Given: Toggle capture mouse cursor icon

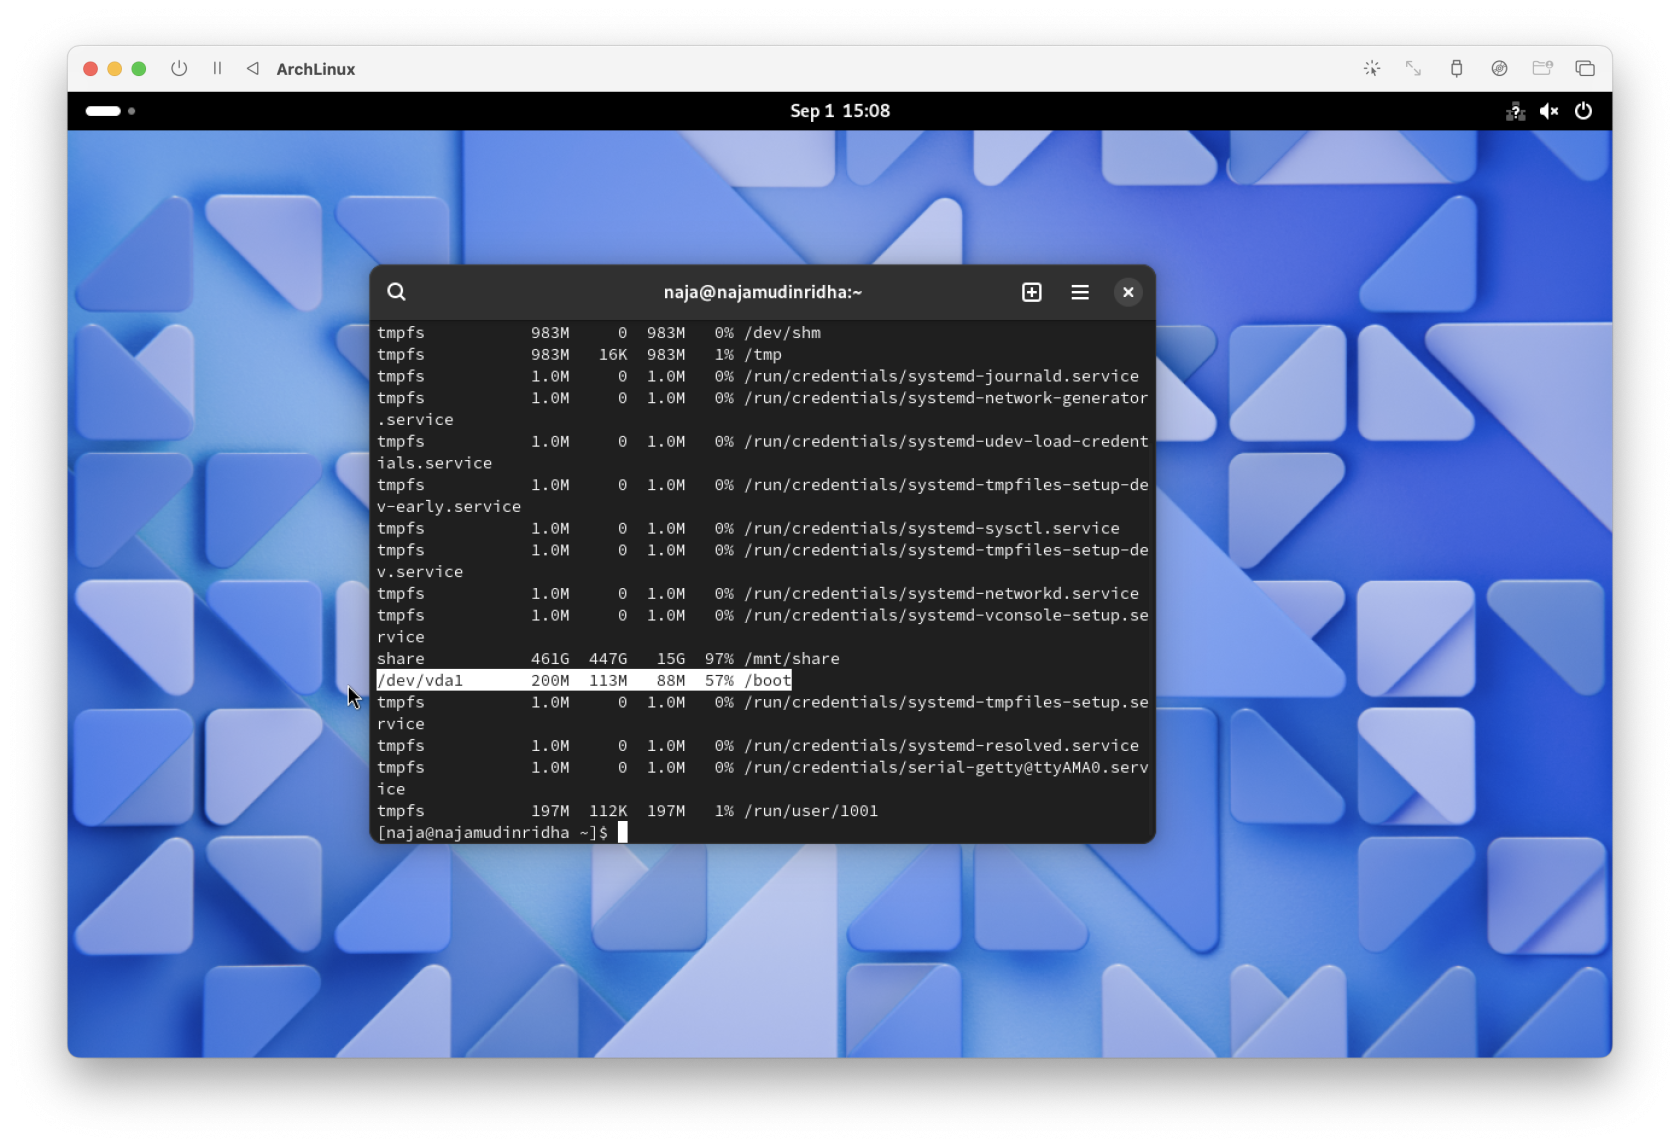Looking at the screenshot, I should coord(1372,68).
